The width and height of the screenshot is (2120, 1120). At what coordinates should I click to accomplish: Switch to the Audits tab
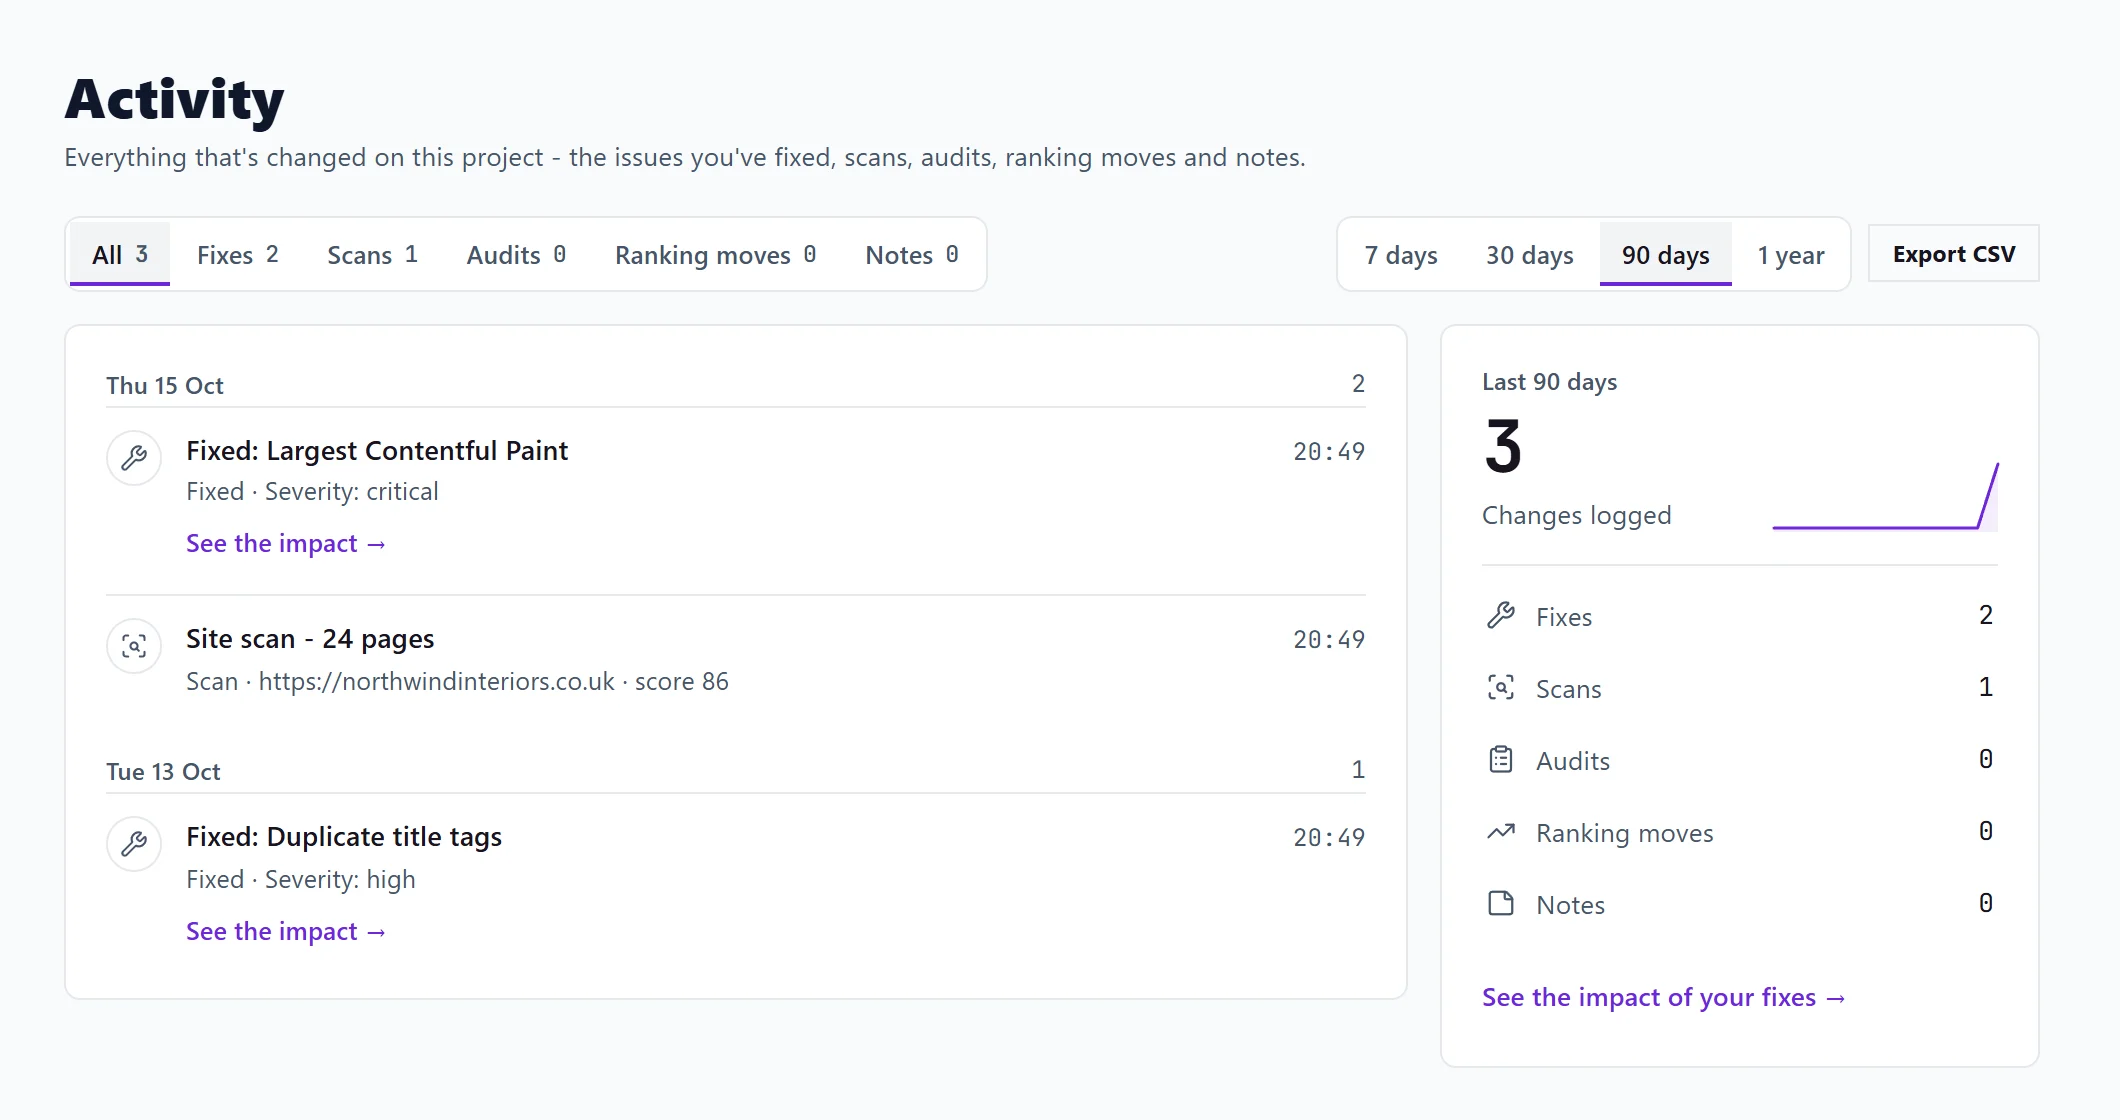(x=517, y=255)
